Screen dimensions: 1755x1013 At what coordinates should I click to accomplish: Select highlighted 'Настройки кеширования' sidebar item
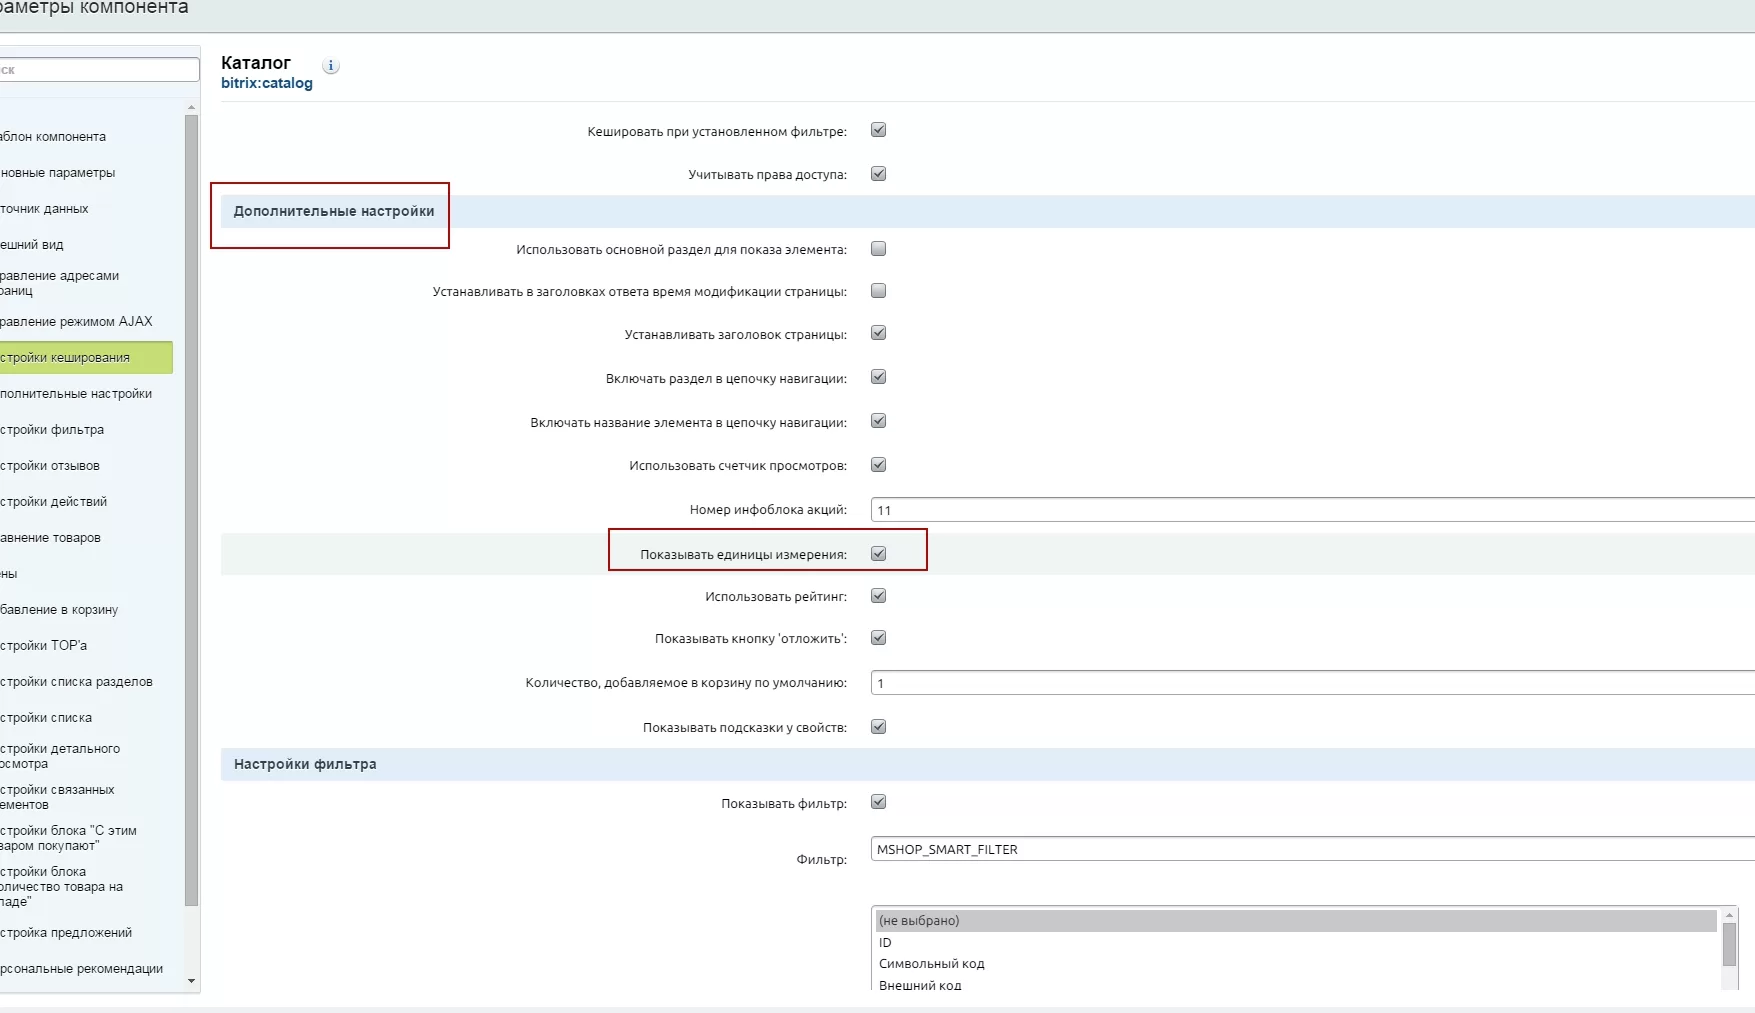pos(86,358)
